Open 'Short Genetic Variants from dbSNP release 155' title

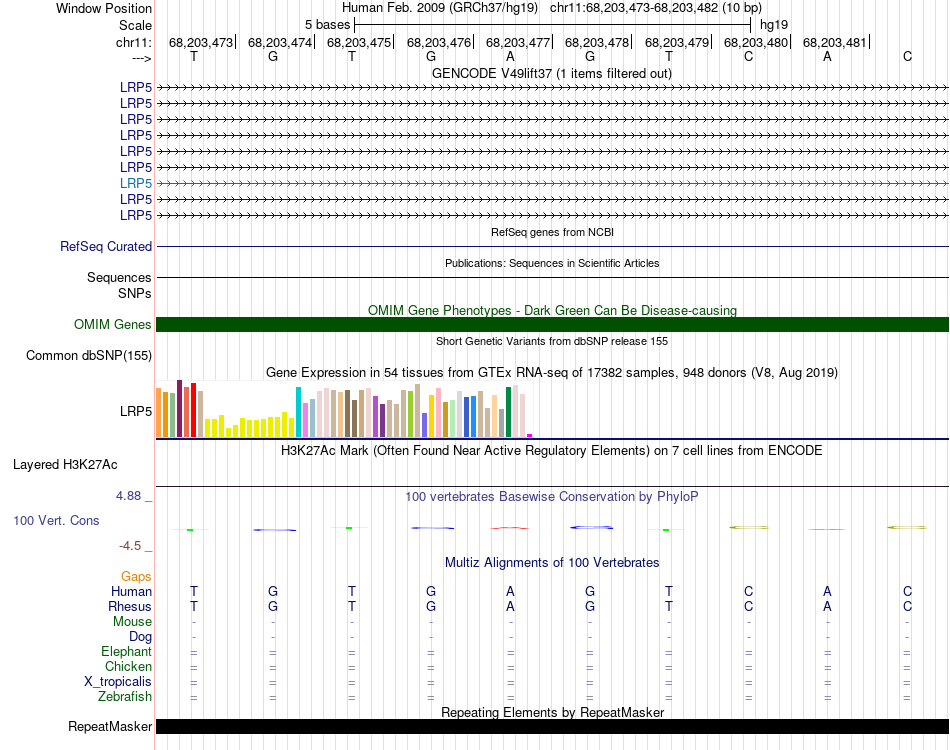(552, 341)
